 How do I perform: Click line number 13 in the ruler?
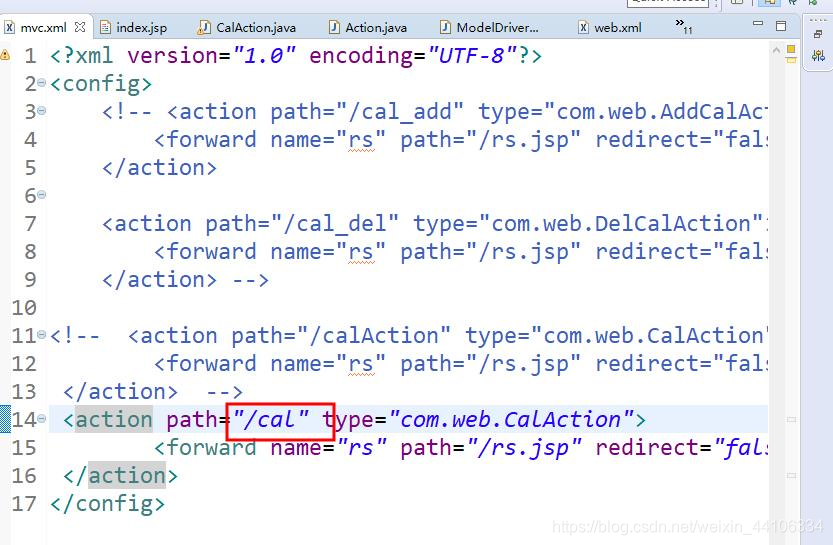coord(24,392)
